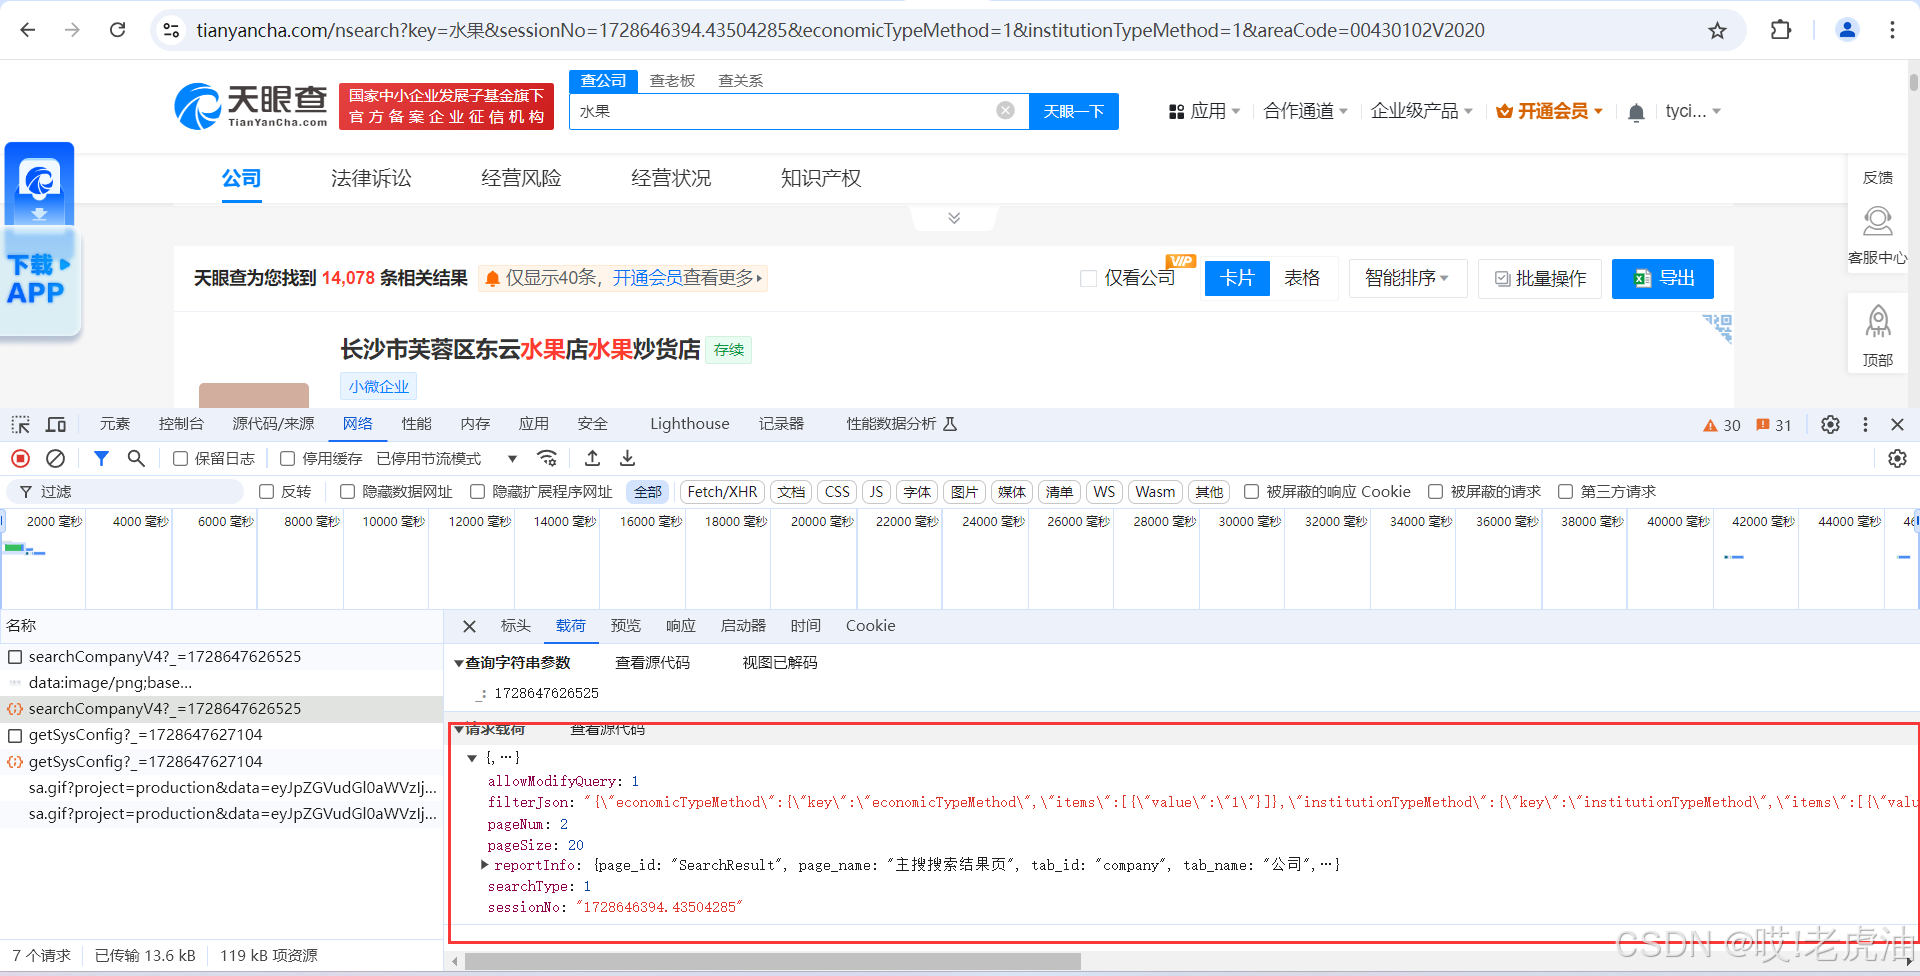Select the 响应 tab in request details
Viewport: 1920px width, 976px height.
[681, 626]
